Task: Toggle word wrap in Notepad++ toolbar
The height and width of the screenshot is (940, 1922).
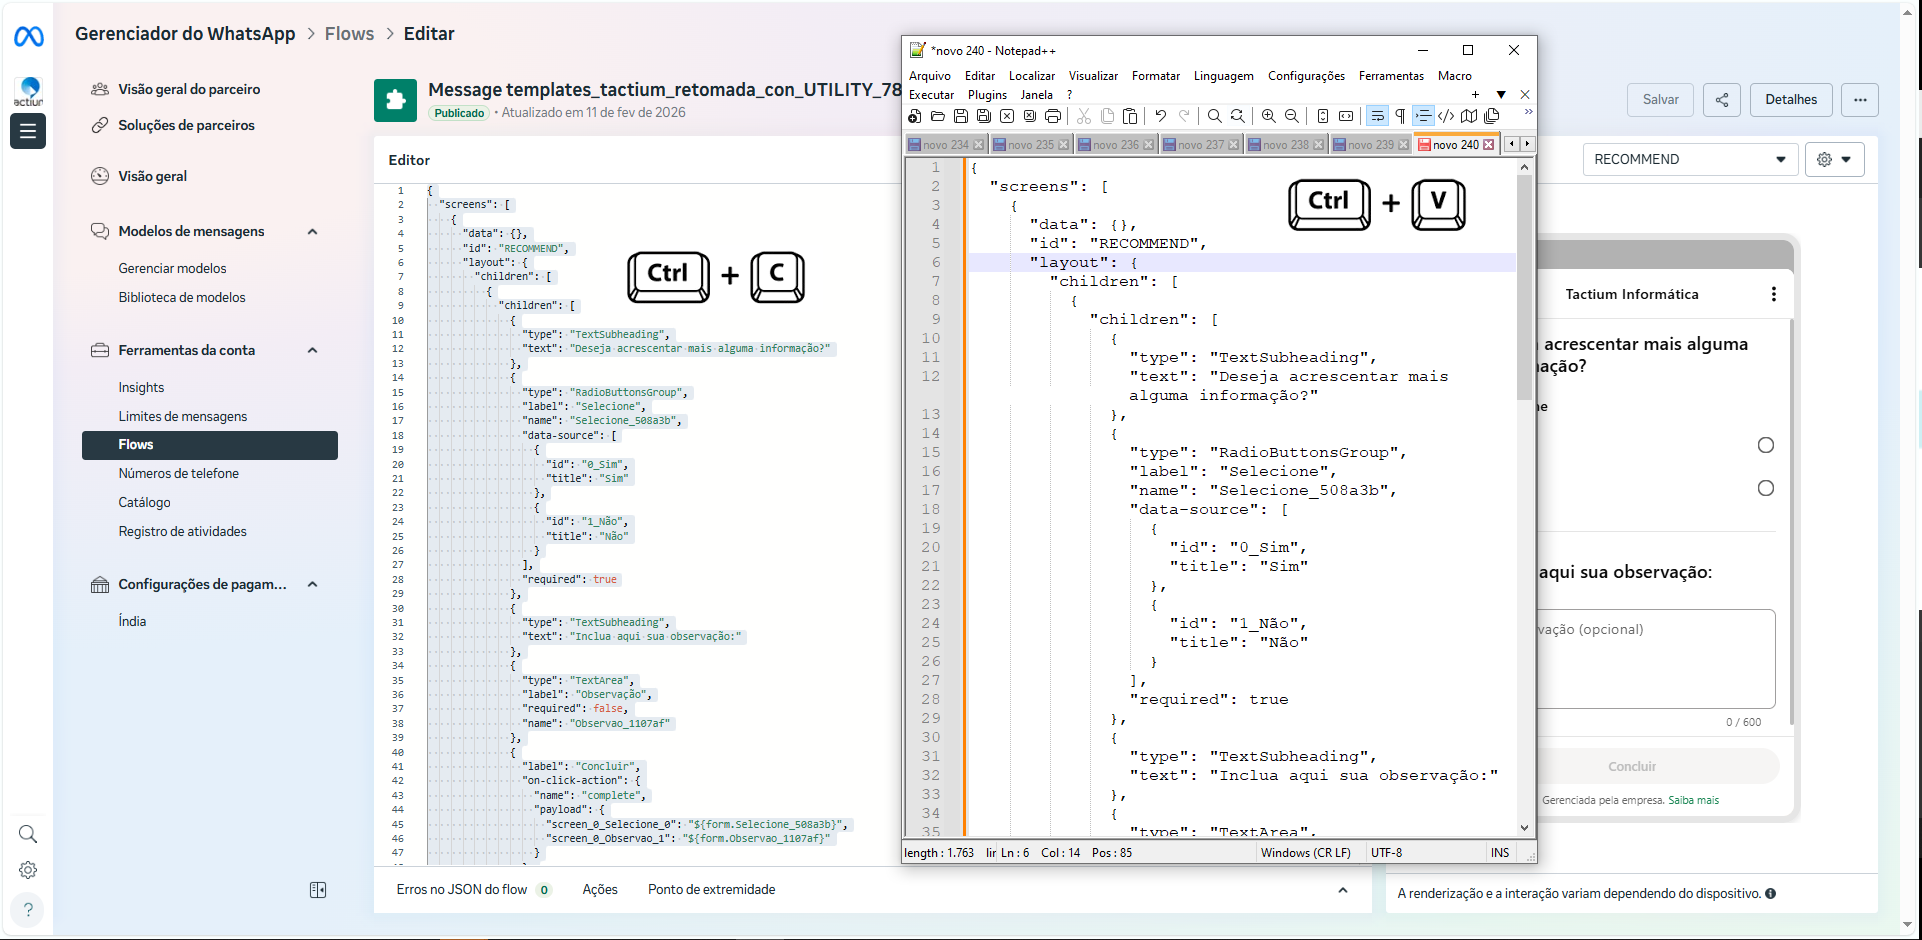Action: (1377, 116)
